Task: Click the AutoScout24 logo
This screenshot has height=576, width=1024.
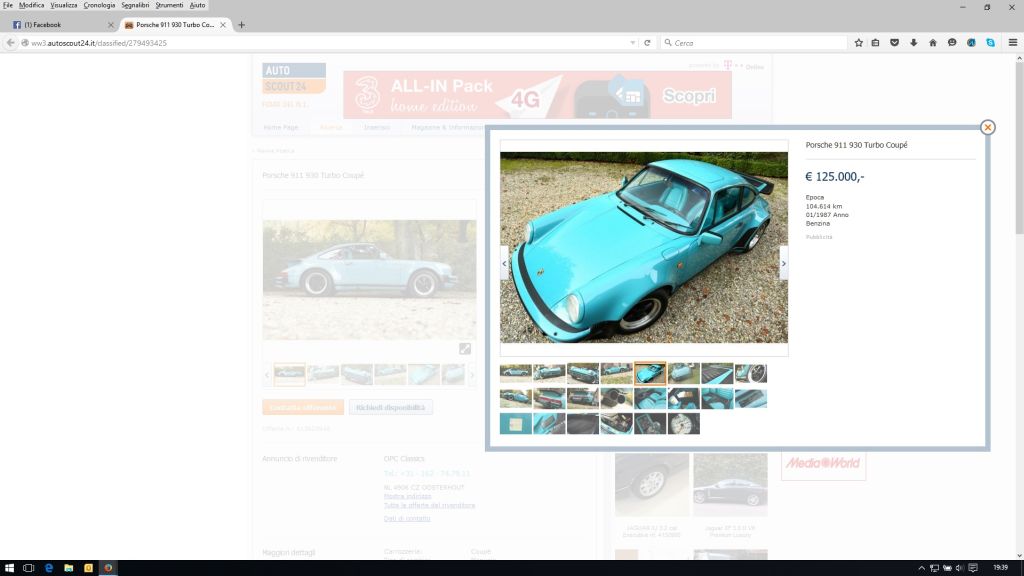Action: point(294,78)
